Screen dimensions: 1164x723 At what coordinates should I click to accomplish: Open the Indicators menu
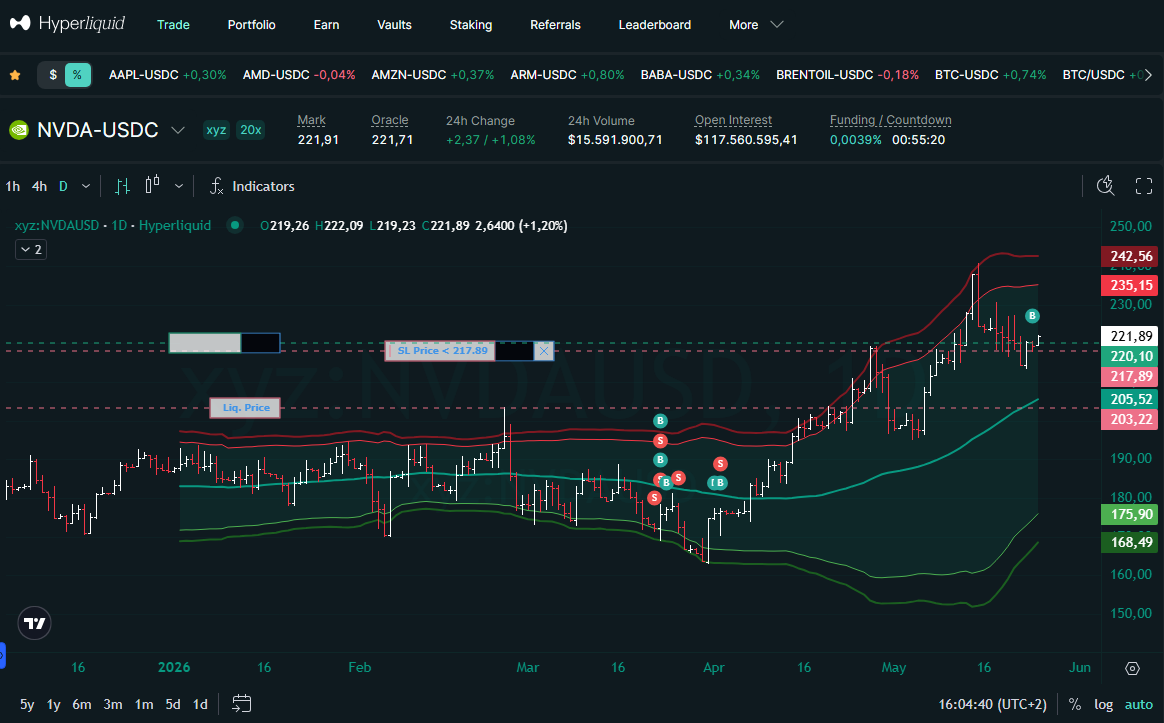[252, 186]
